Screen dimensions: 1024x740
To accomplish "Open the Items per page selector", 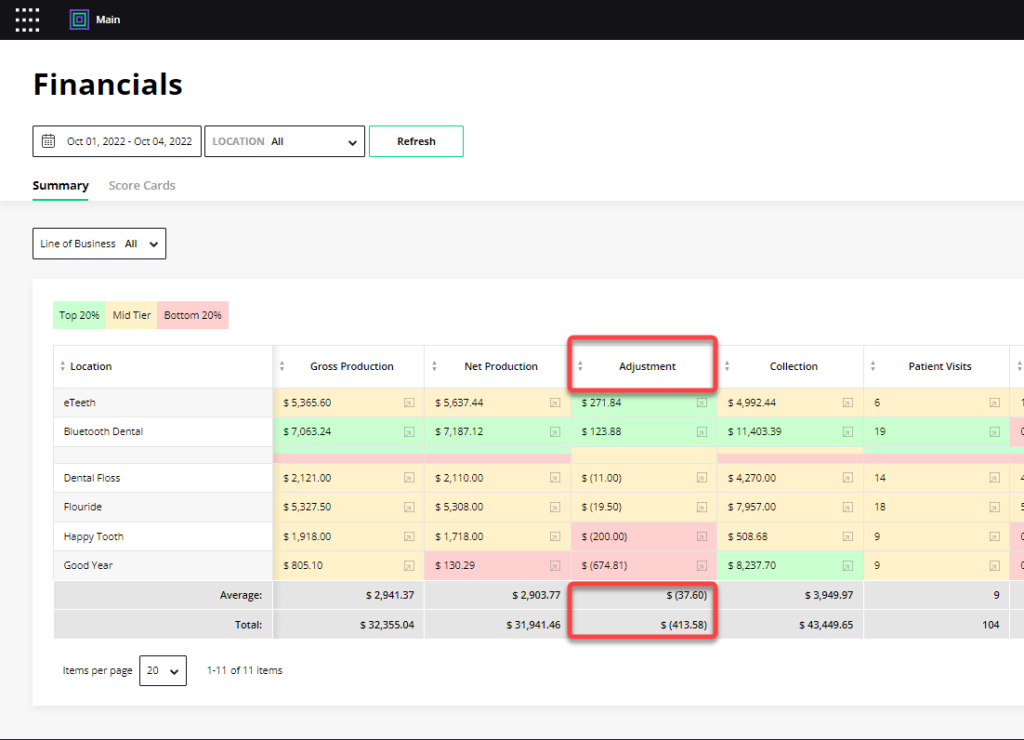I will pyautogui.click(x=162, y=670).
